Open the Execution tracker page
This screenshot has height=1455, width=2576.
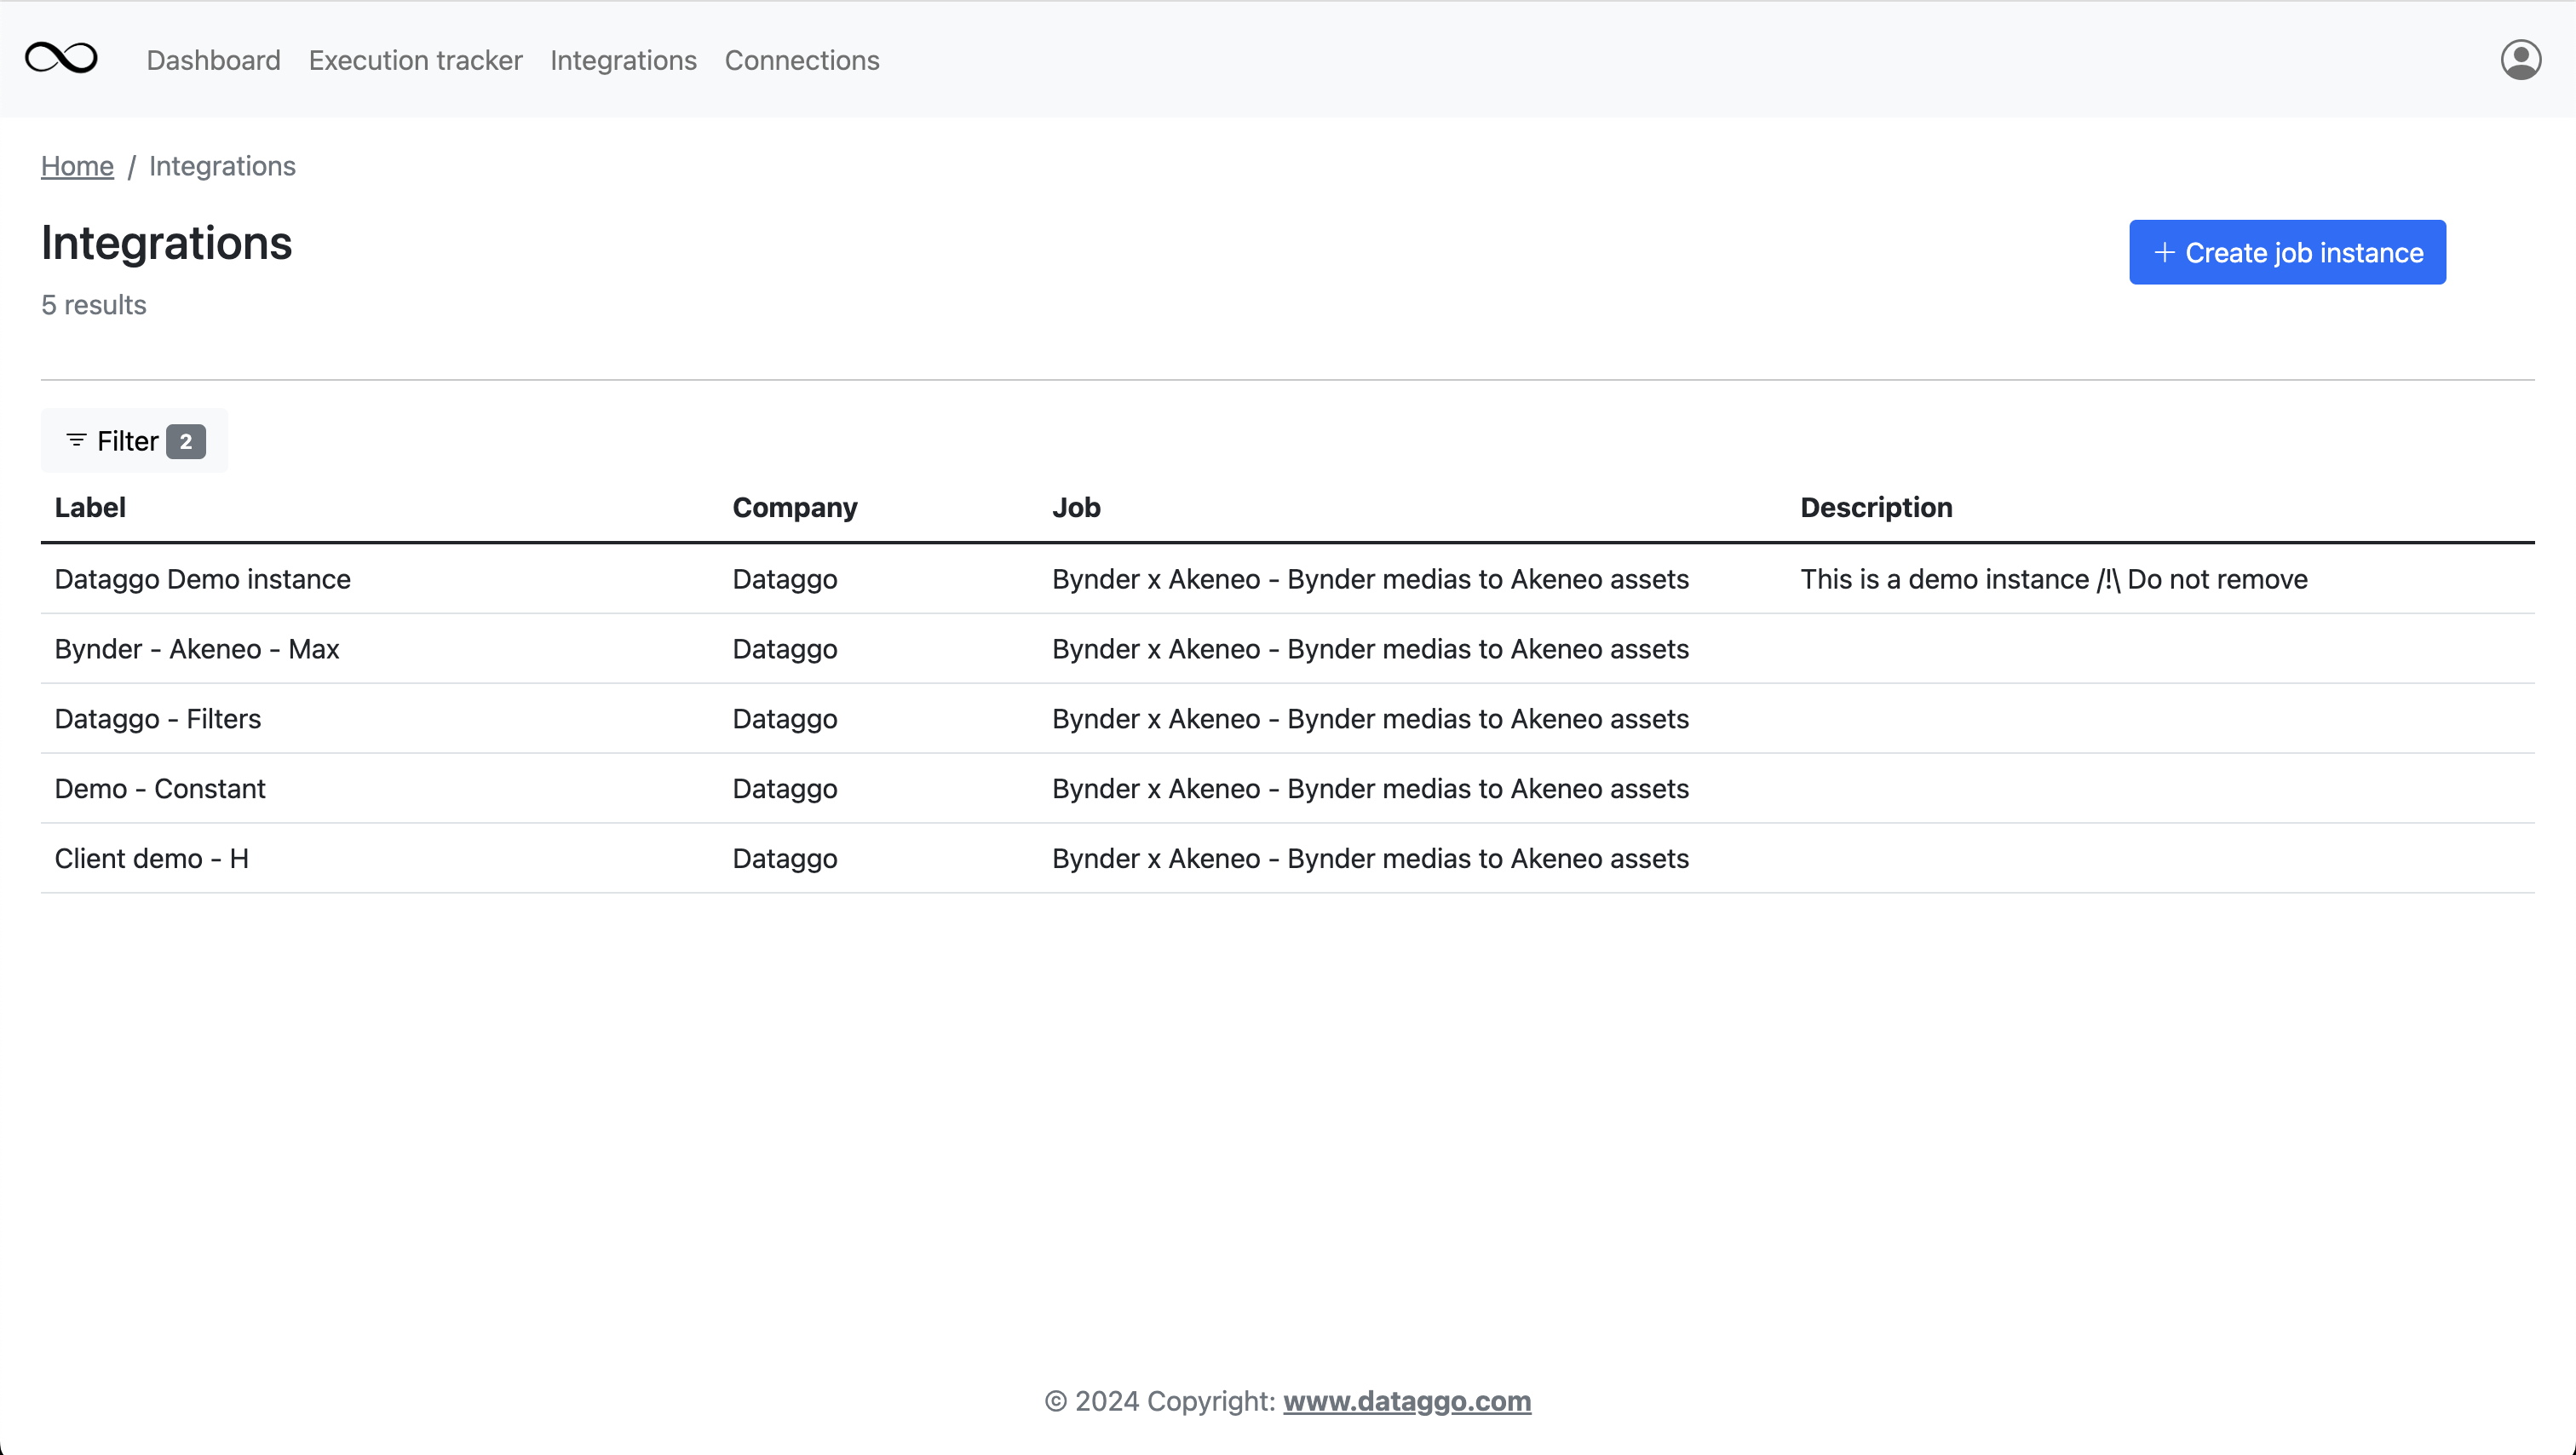click(x=415, y=60)
